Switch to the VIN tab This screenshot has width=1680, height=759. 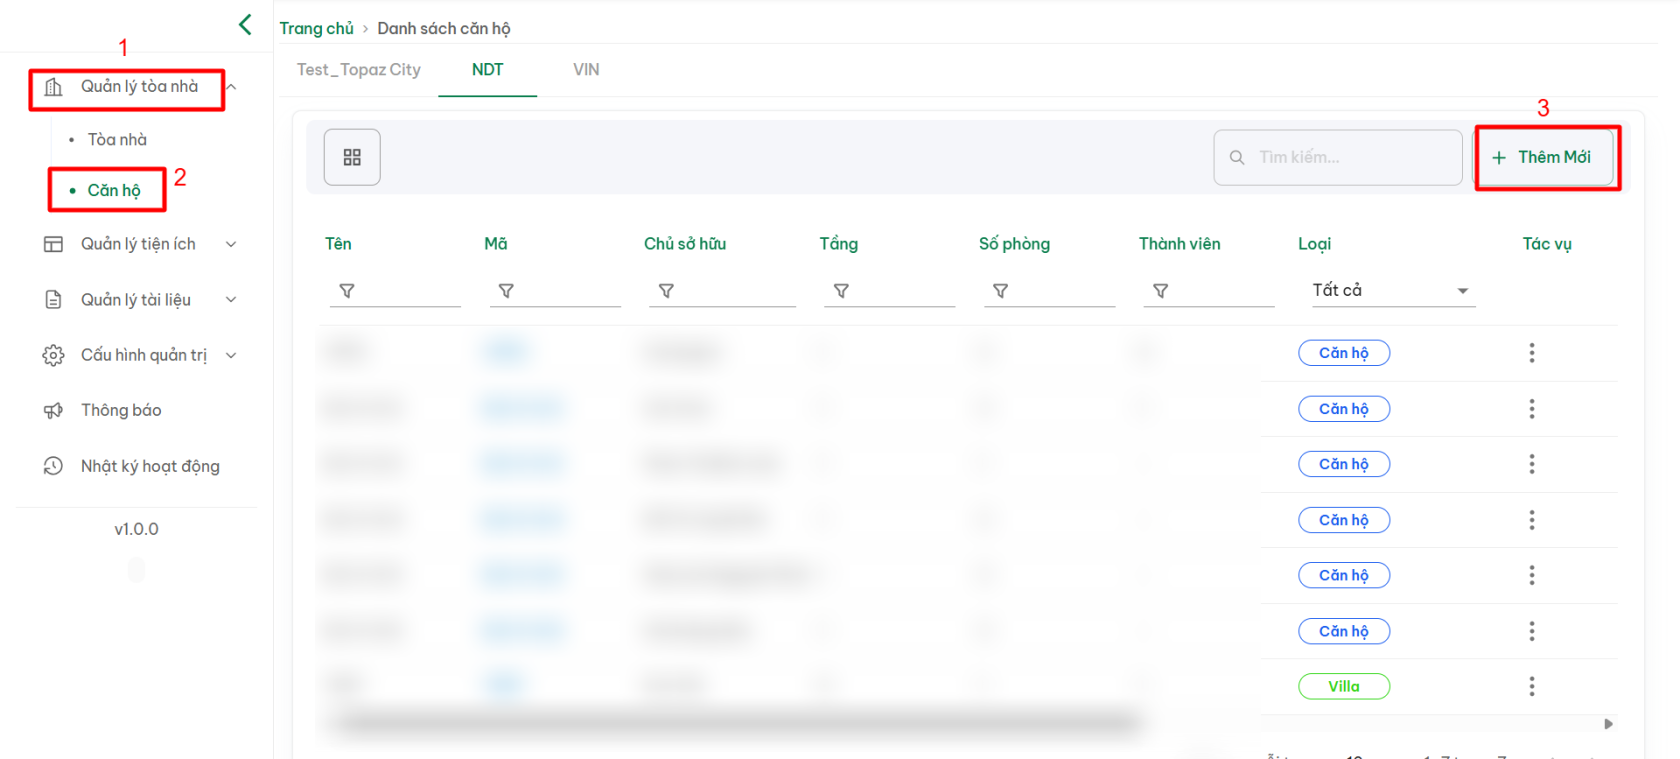click(x=586, y=70)
